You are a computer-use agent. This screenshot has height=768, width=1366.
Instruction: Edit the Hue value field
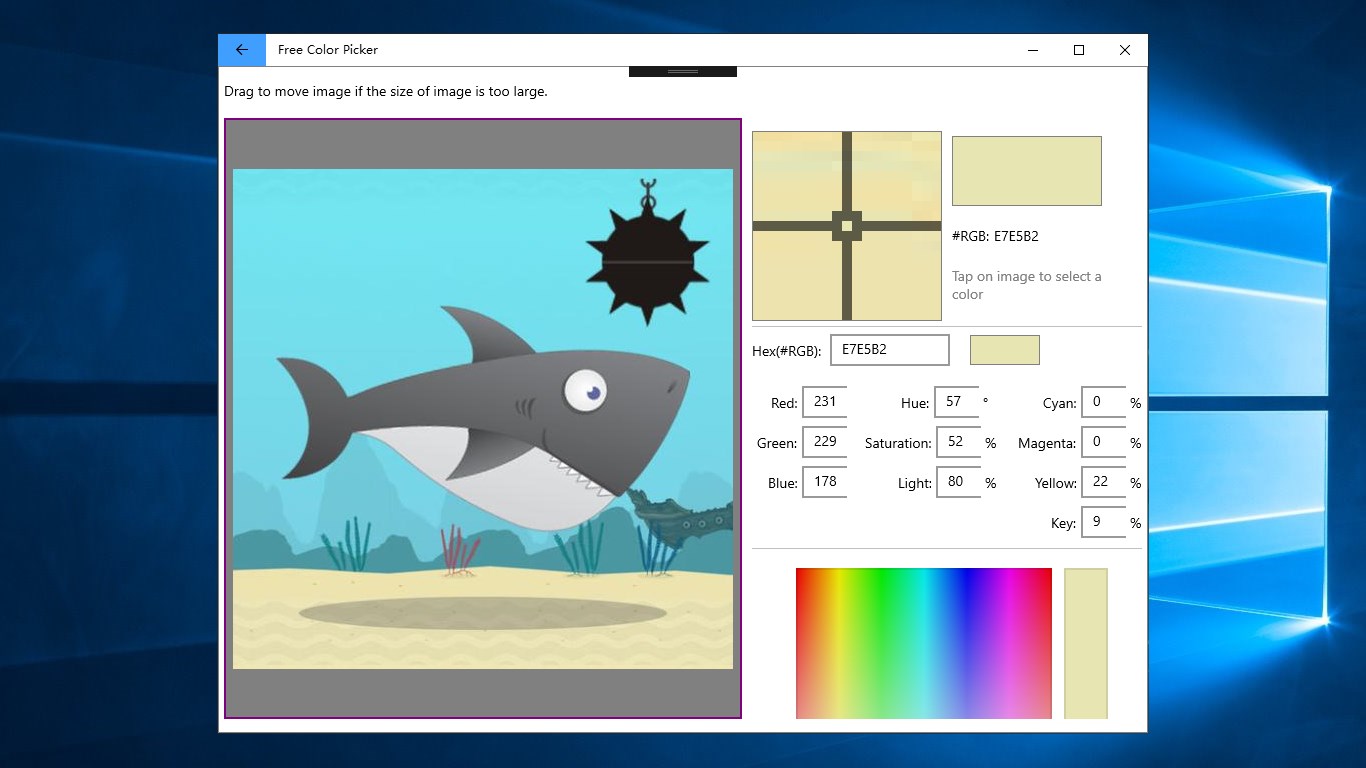point(958,402)
